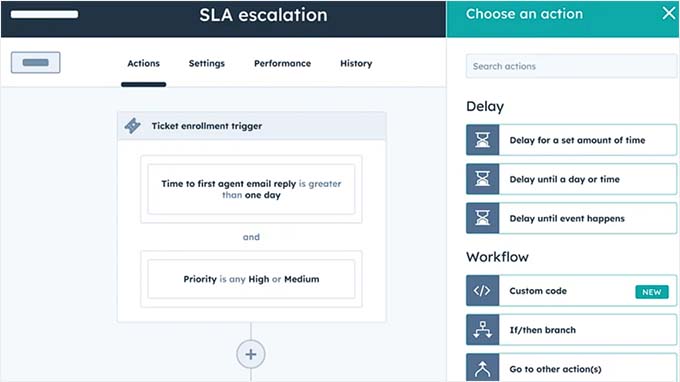680x382 pixels.
Task: Select the Custom code action
Action: 572,291
